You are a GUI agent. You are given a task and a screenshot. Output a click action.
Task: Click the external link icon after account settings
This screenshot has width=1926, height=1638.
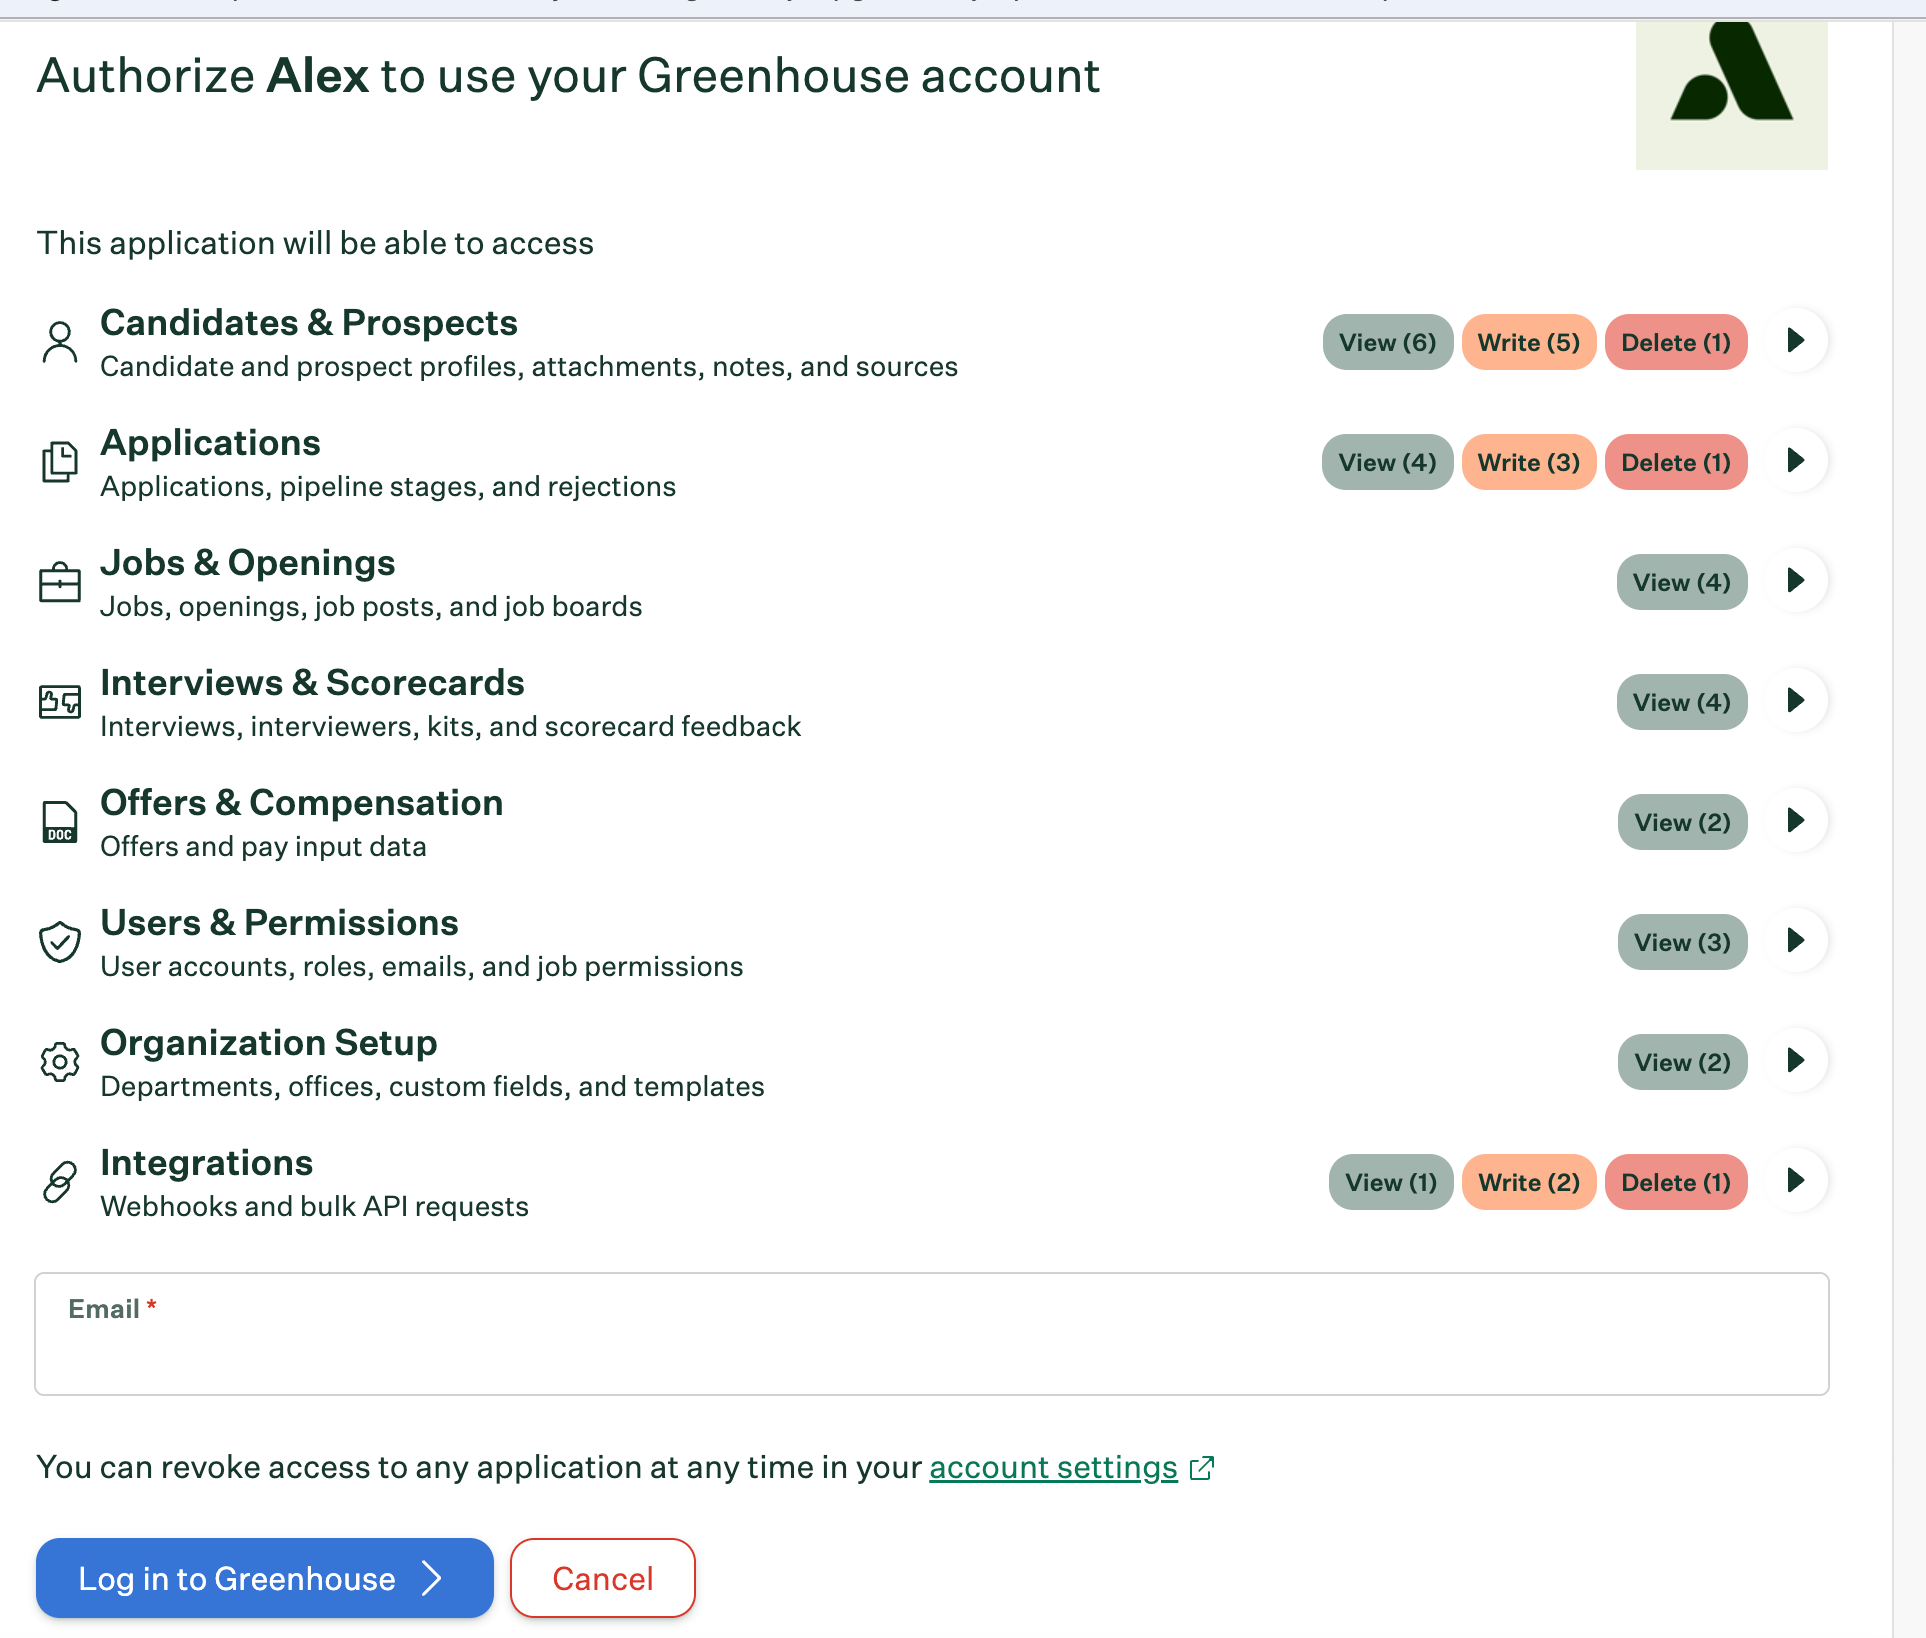point(1202,1468)
